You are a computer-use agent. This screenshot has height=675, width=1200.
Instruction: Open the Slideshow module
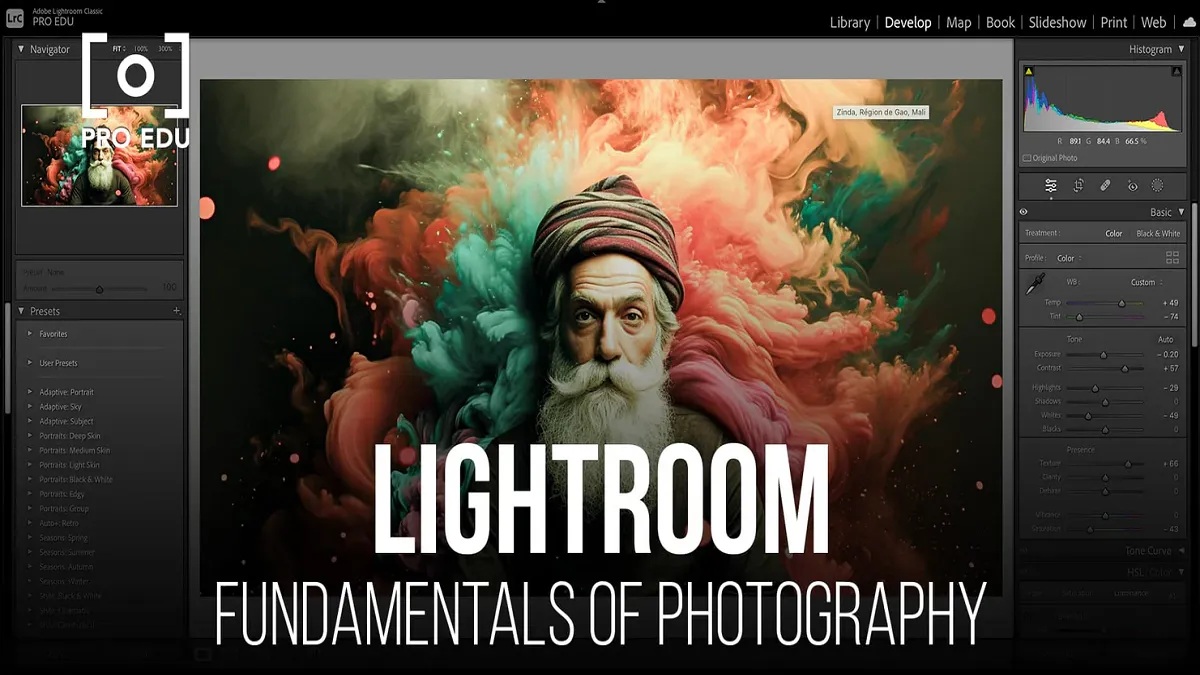(x=1057, y=22)
